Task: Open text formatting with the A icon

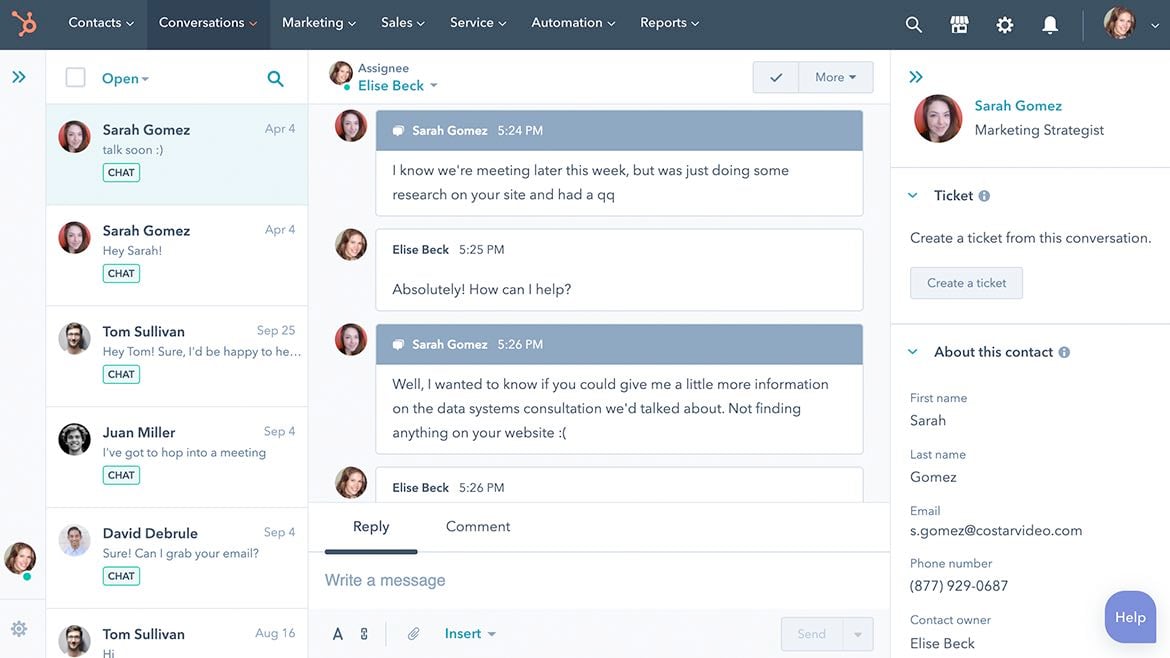Action: coord(338,633)
